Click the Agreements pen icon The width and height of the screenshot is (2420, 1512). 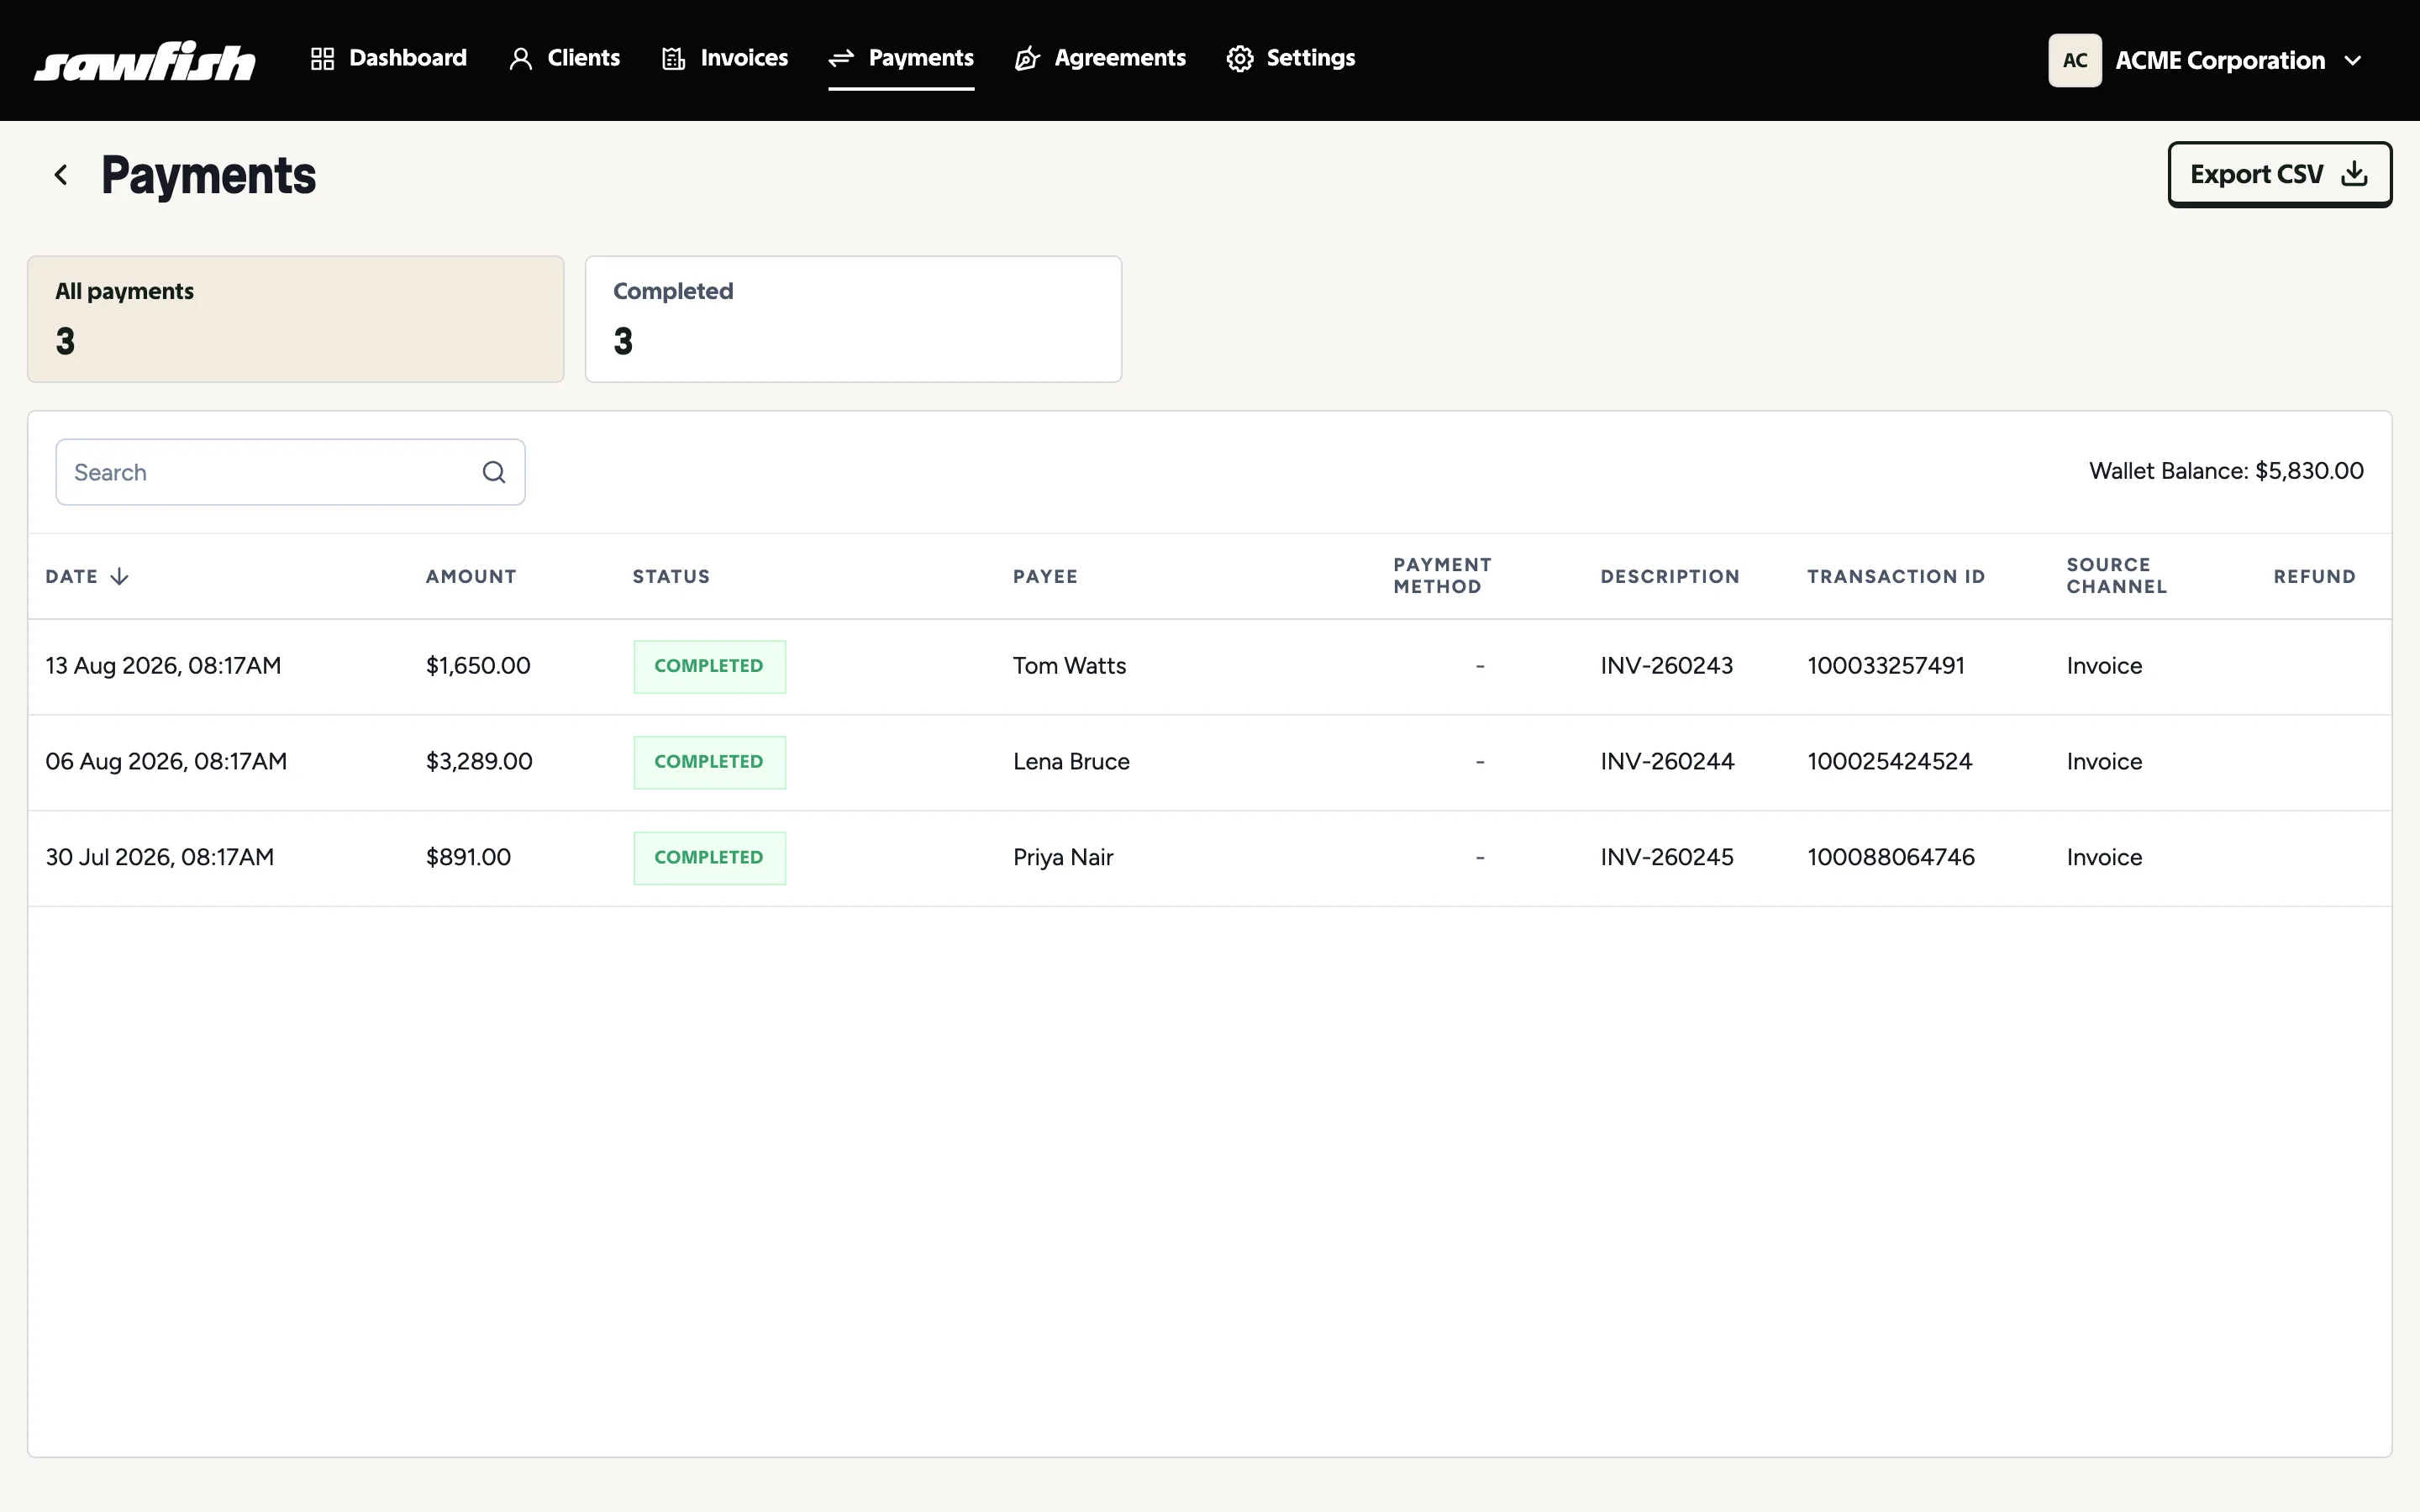[1027, 59]
